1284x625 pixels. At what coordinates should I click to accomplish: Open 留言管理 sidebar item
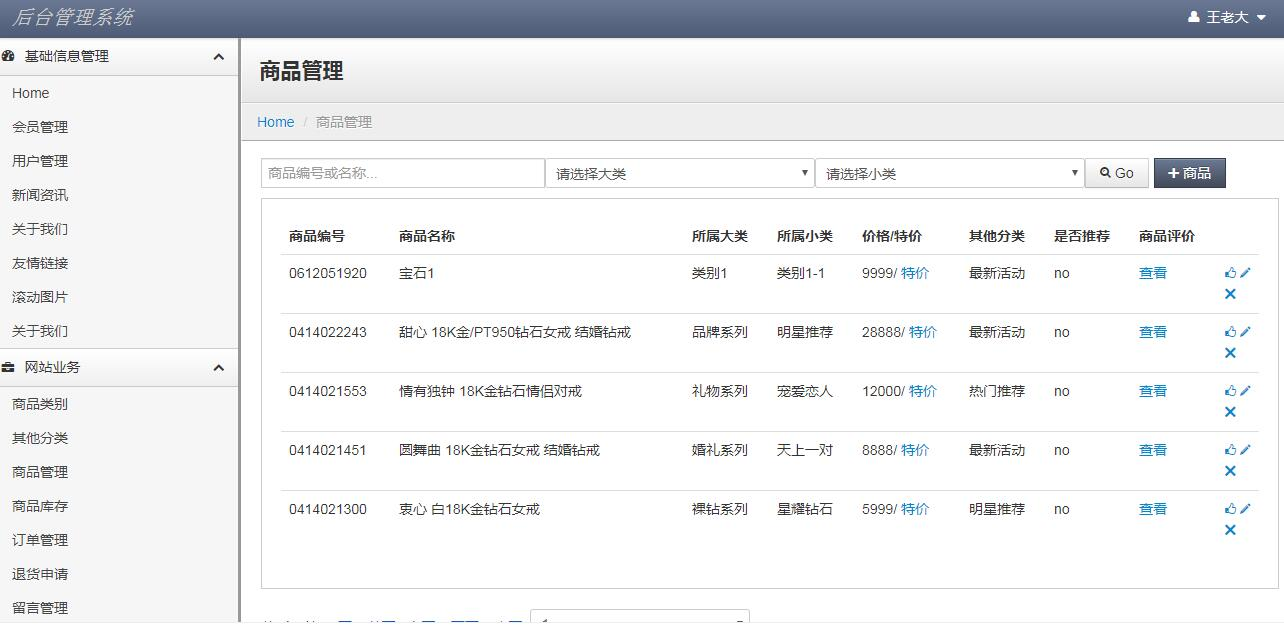[x=40, y=608]
